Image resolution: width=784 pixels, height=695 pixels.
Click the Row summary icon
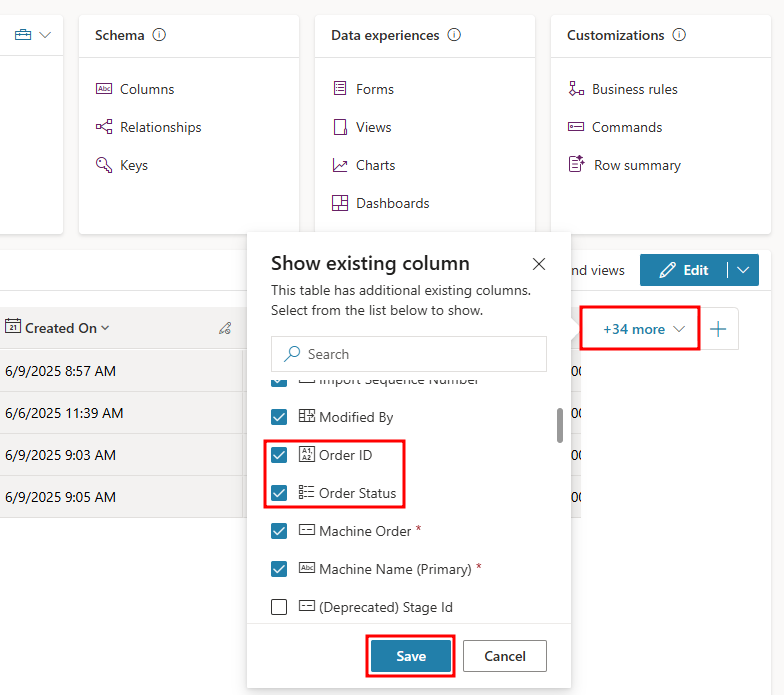[576, 165]
